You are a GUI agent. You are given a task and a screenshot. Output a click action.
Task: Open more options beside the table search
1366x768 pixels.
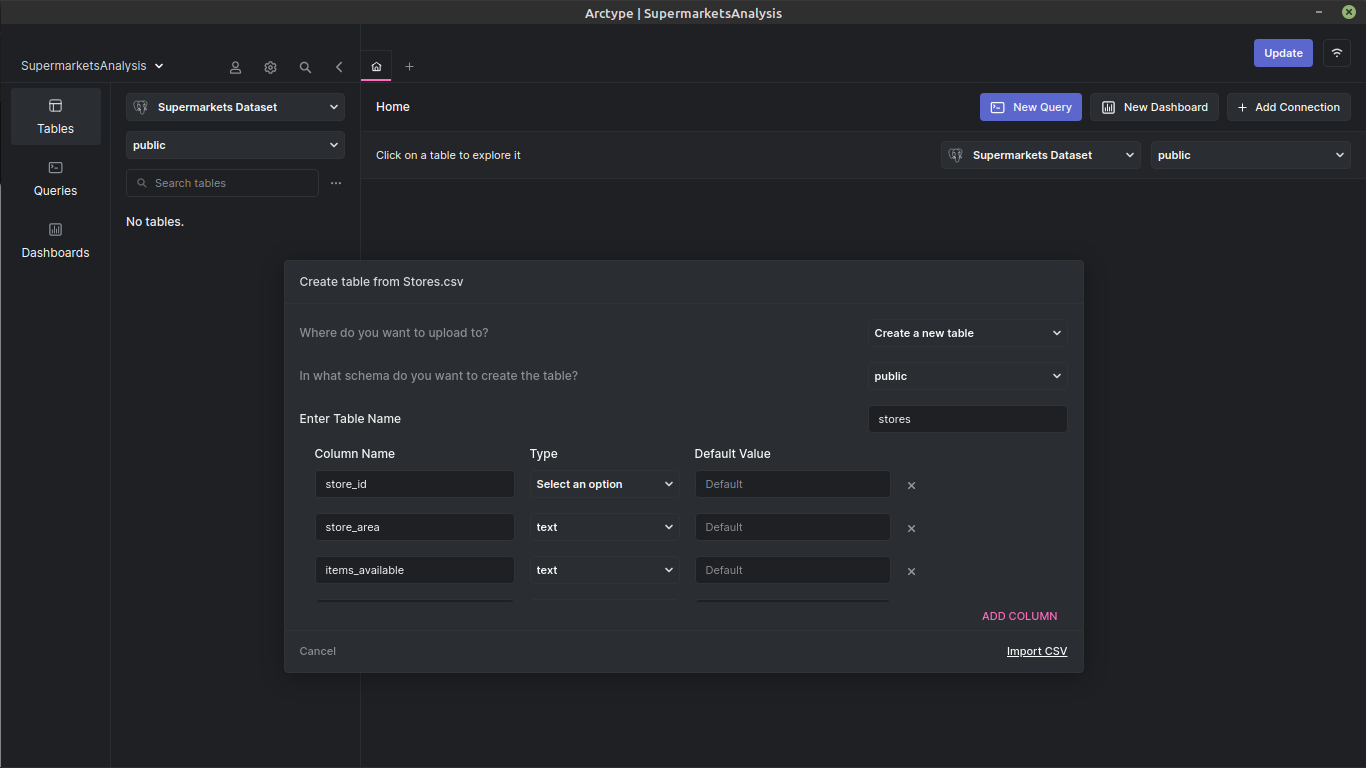(336, 183)
